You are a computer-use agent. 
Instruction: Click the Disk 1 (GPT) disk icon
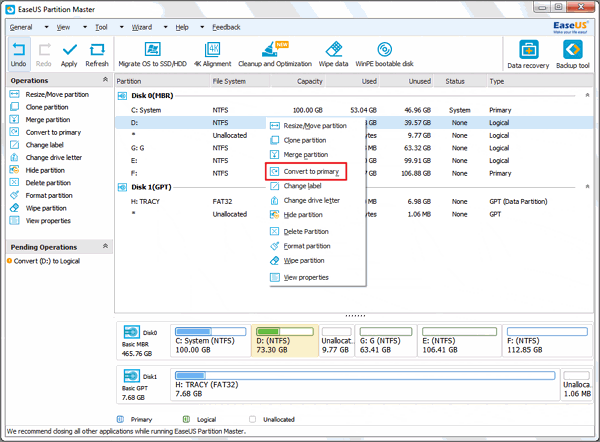[122, 187]
